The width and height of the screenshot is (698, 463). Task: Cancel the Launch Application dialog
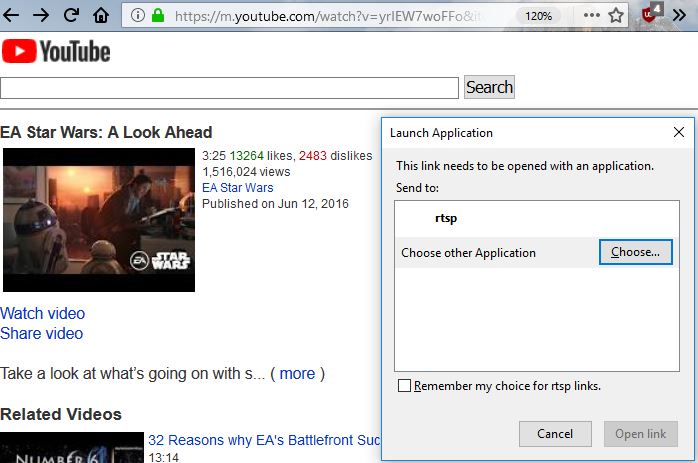[x=555, y=434]
